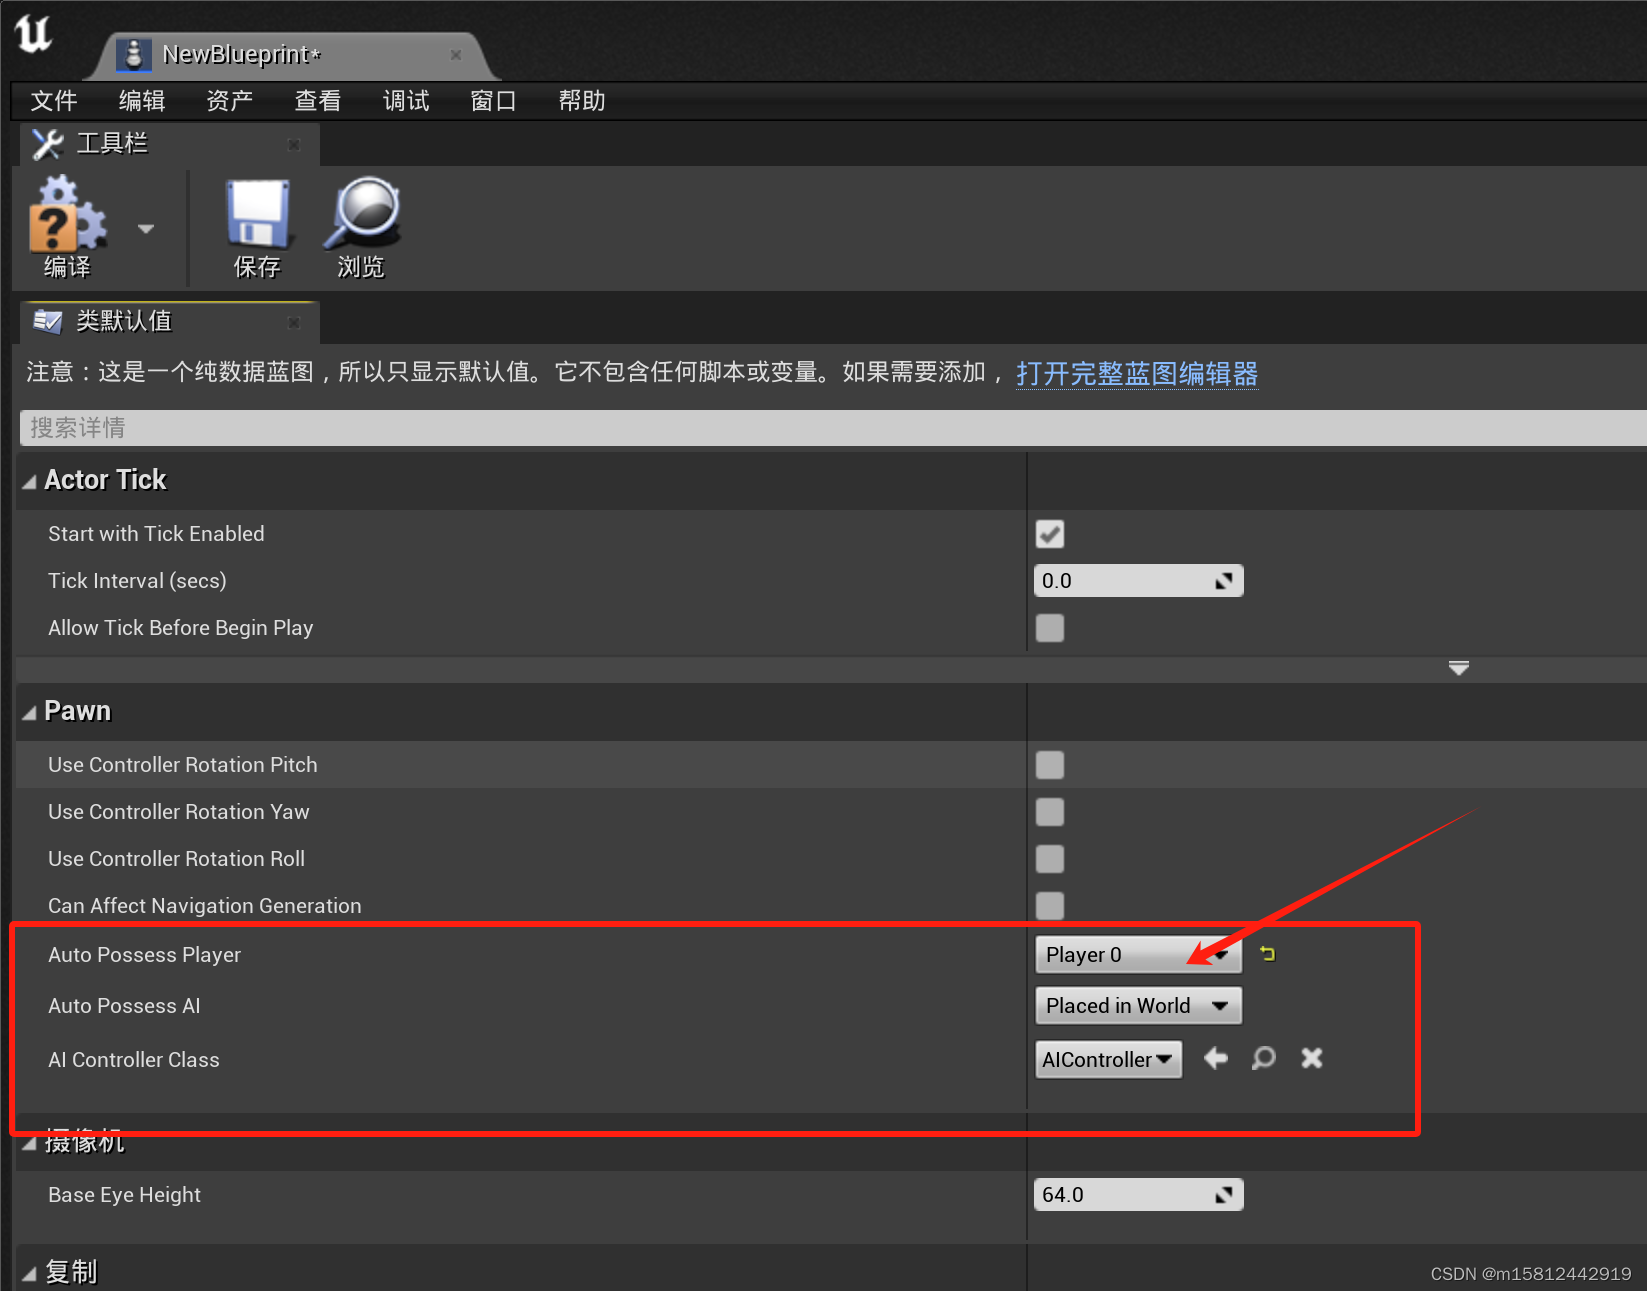Screen dimensions: 1647x1291
Task: Enable Use Controller Rotation Yaw
Action: click(x=1049, y=812)
